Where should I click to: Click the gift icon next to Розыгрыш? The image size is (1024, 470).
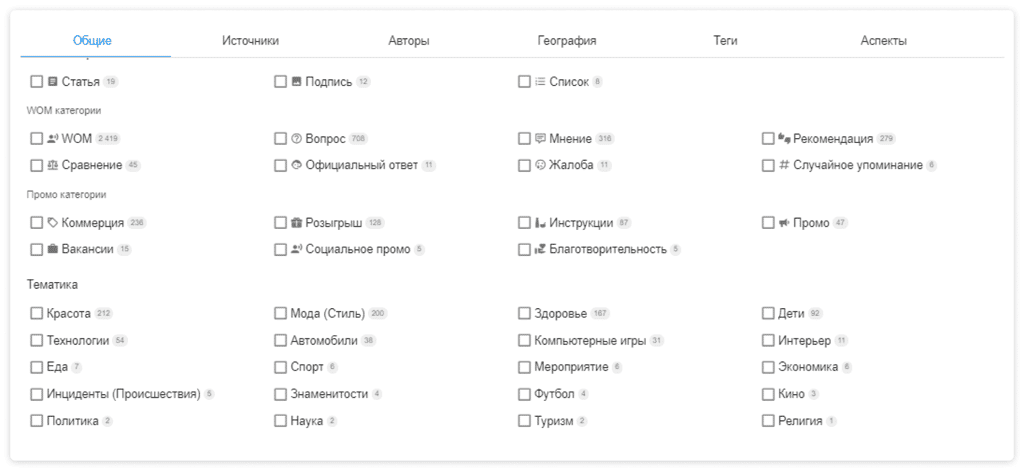pos(296,223)
